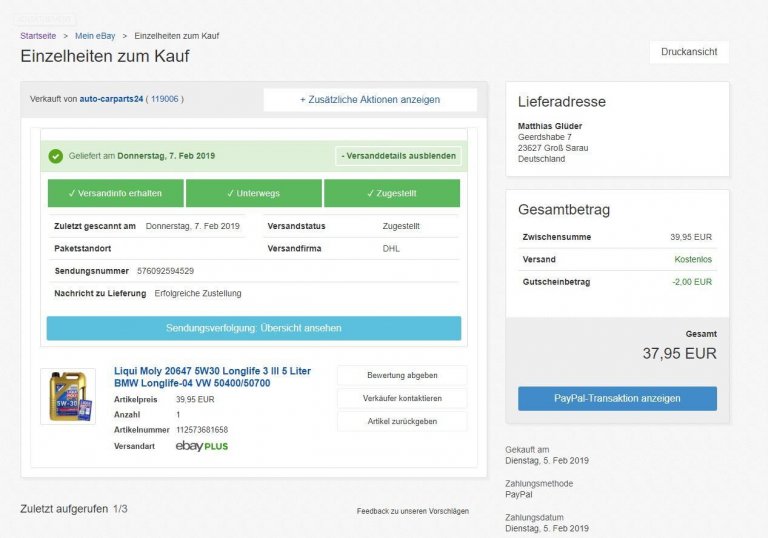768x538 pixels.
Task: Click total amount 37,95 EUR
Action: point(679,353)
